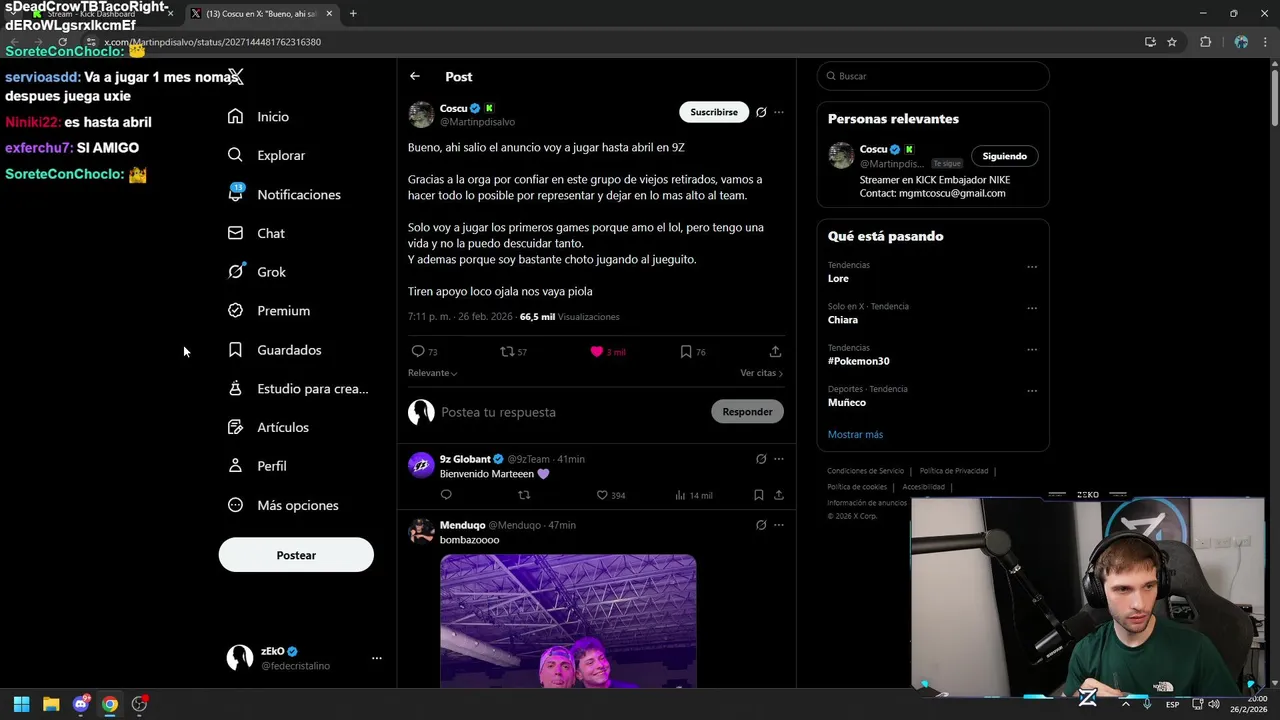Open Menduqo's attached photo
This screenshot has height=720, width=1280.
click(568, 621)
